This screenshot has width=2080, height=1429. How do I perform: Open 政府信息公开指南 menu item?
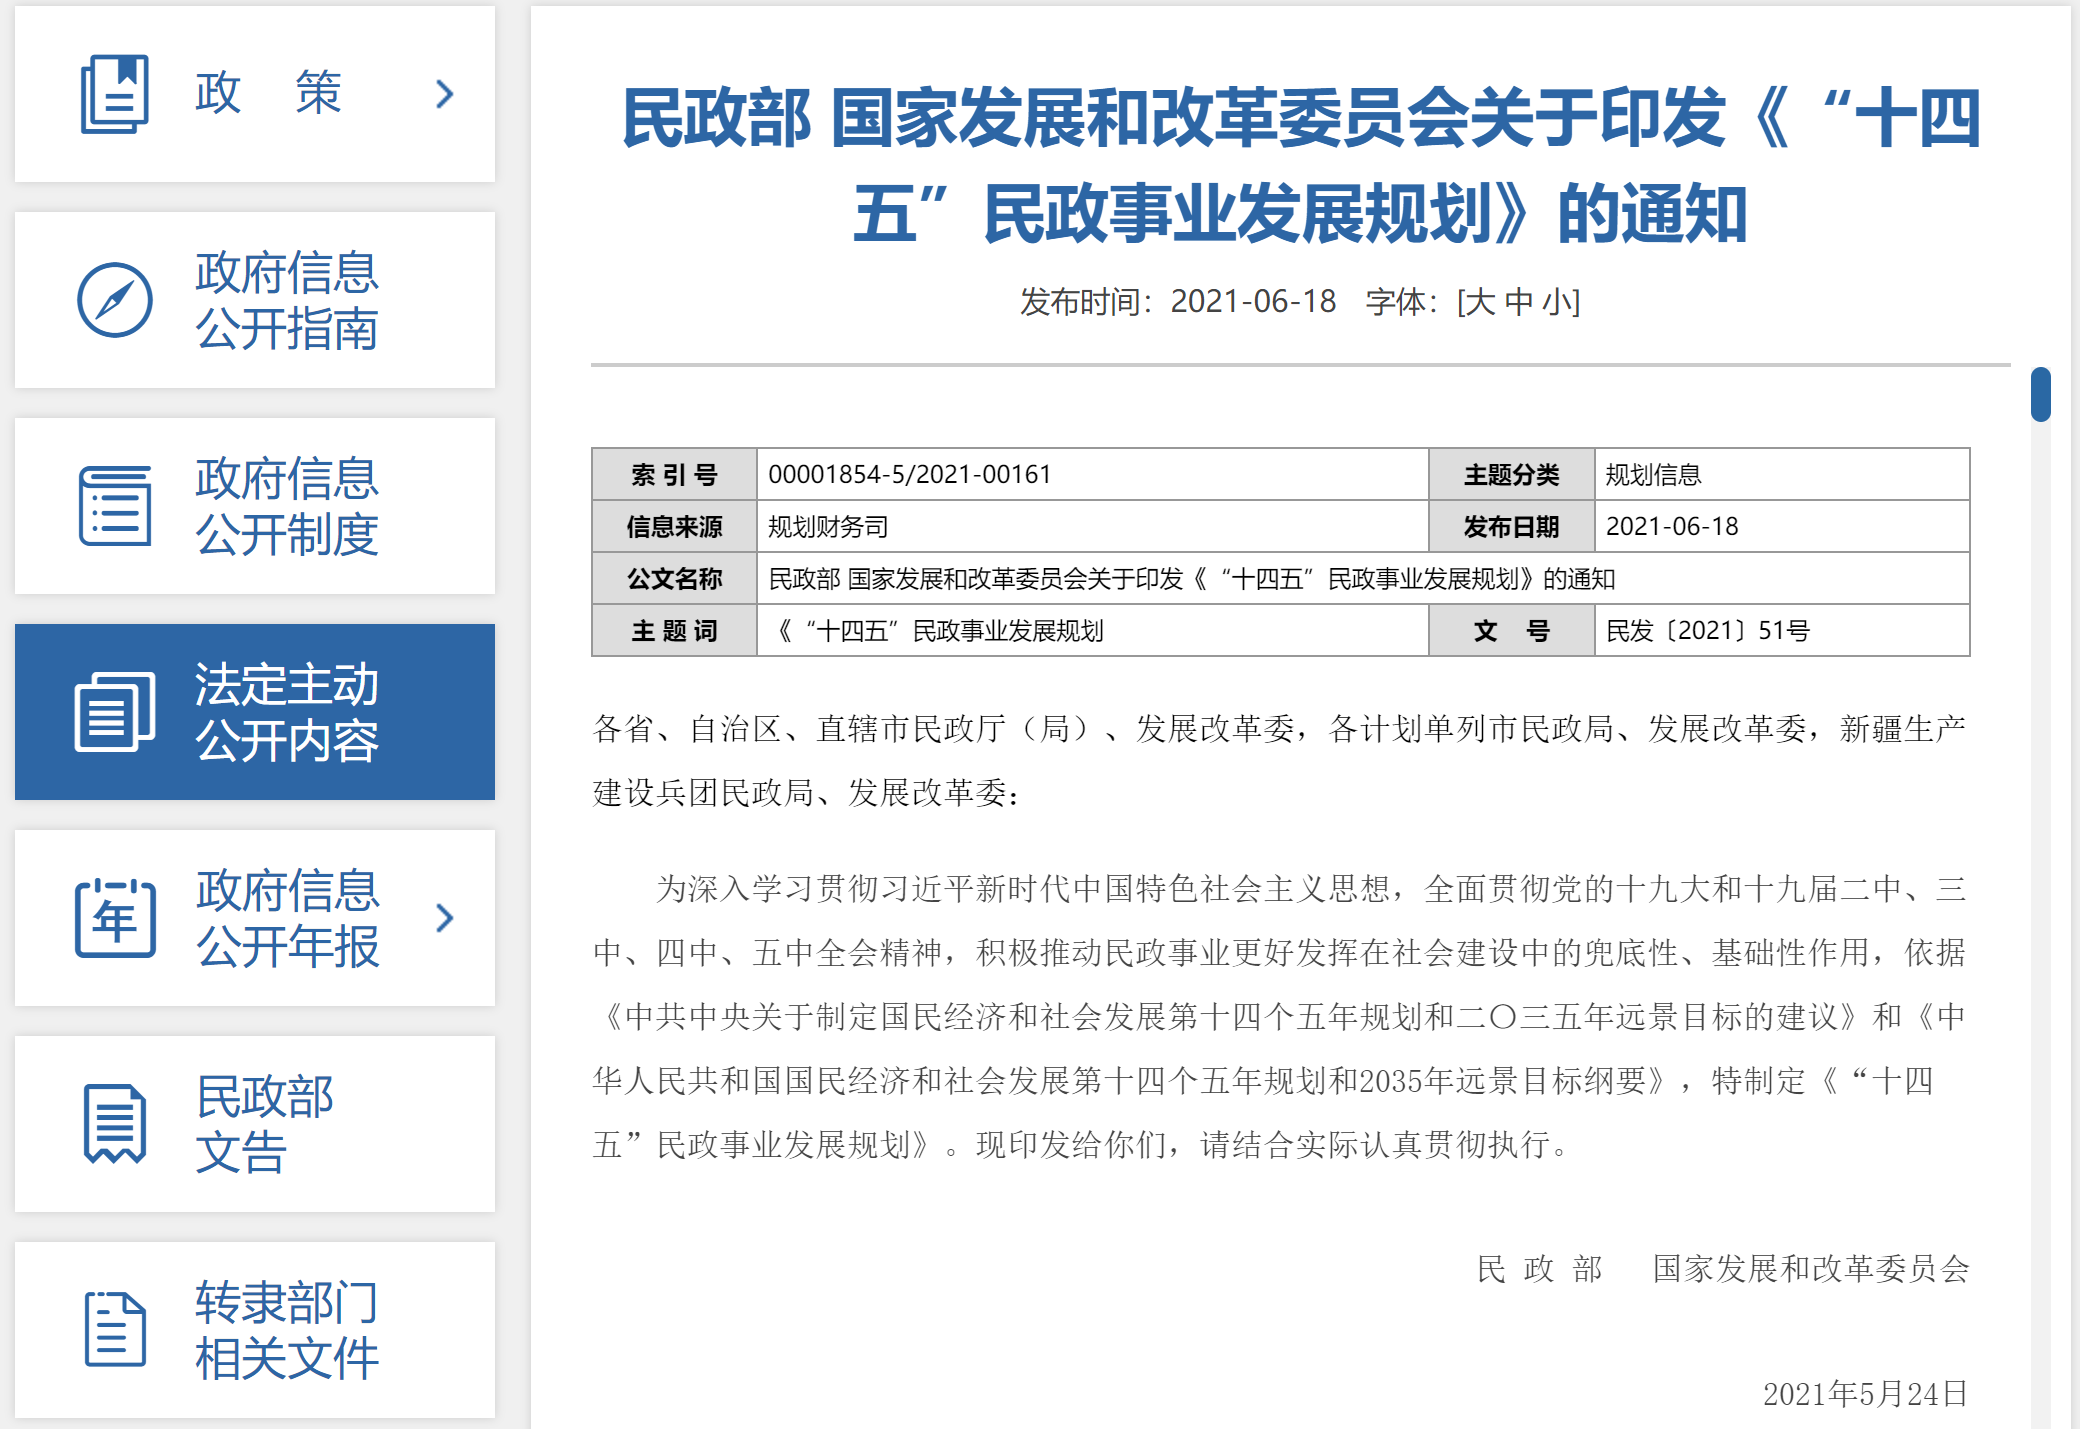tap(286, 300)
